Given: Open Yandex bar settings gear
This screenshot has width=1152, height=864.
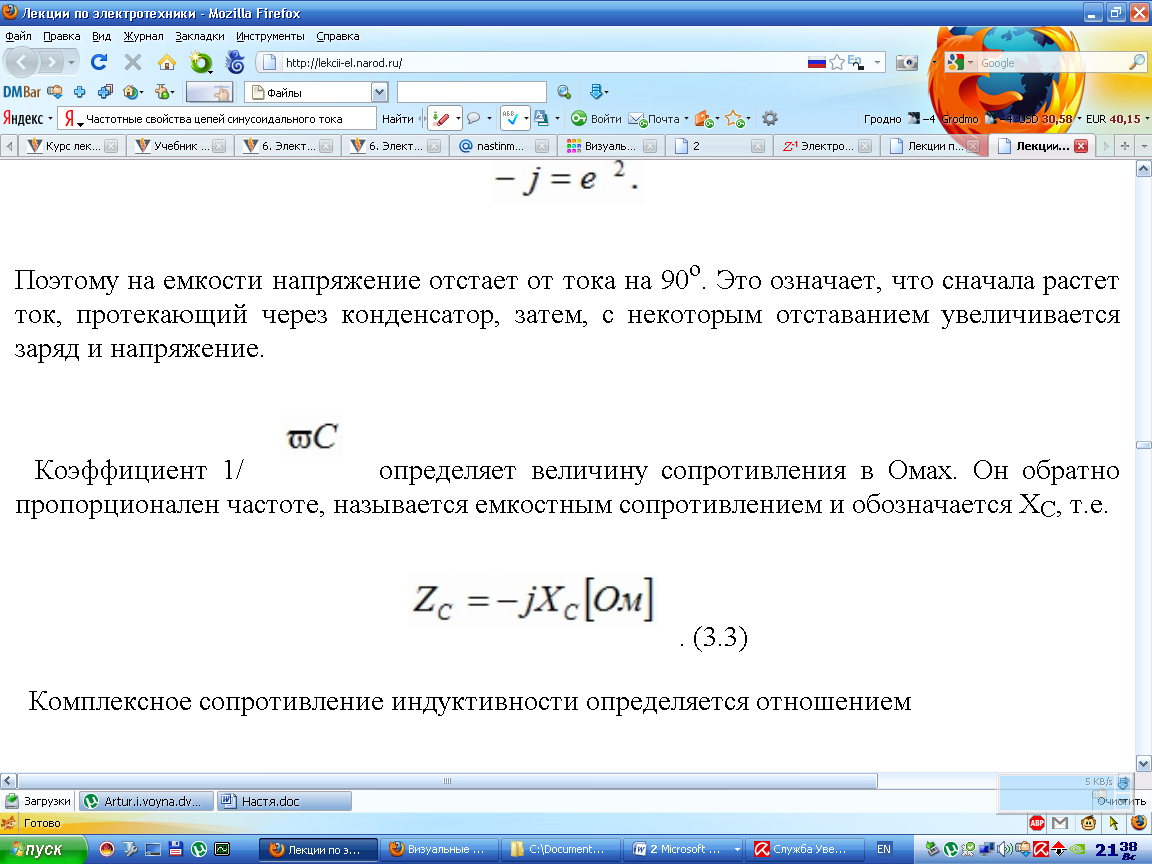Looking at the screenshot, I should point(770,118).
